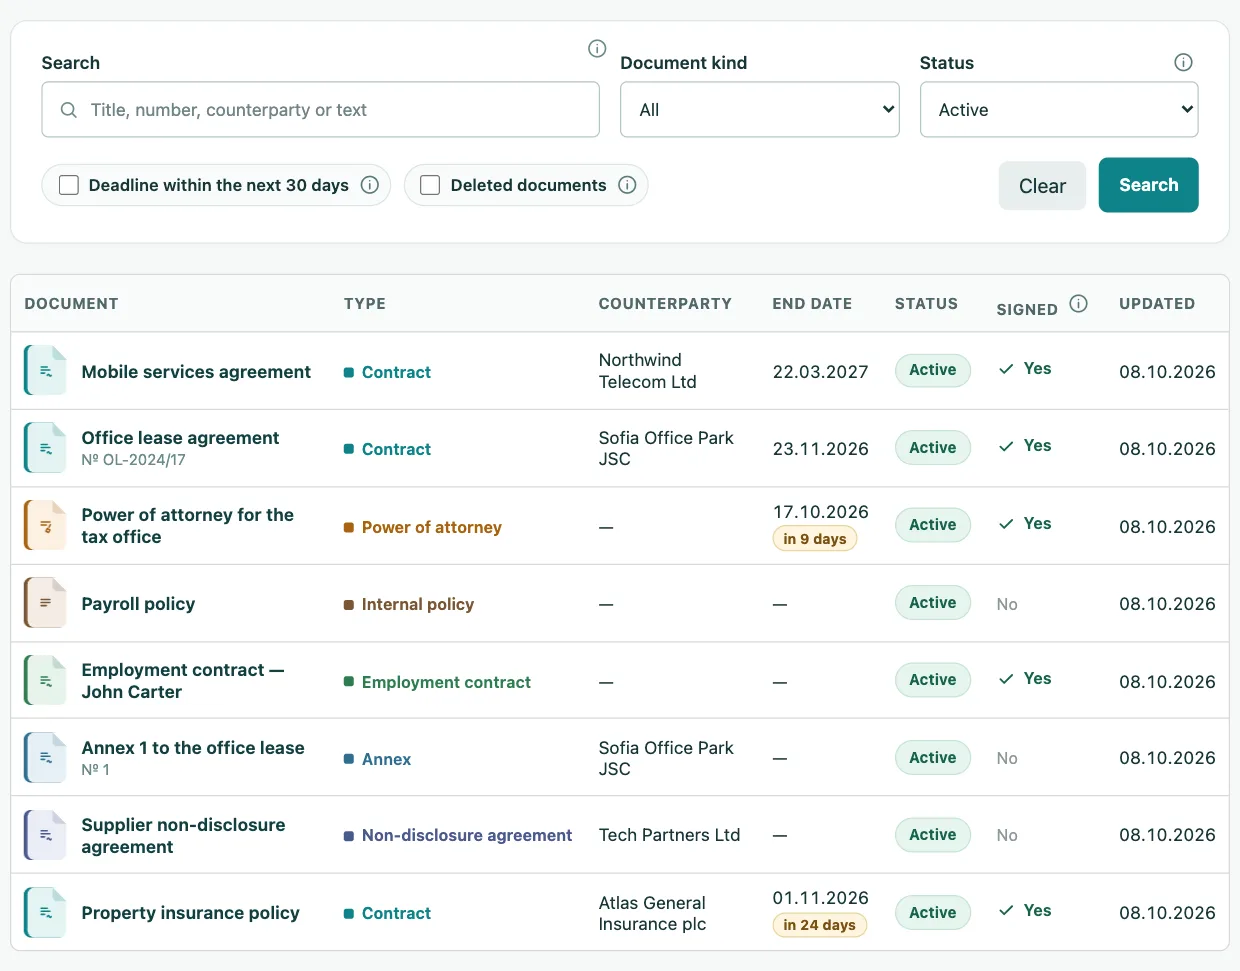Click 'No' signed value in Payroll policy row
Viewport: 1240px width, 971px height.
pyautogui.click(x=1007, y=604)
